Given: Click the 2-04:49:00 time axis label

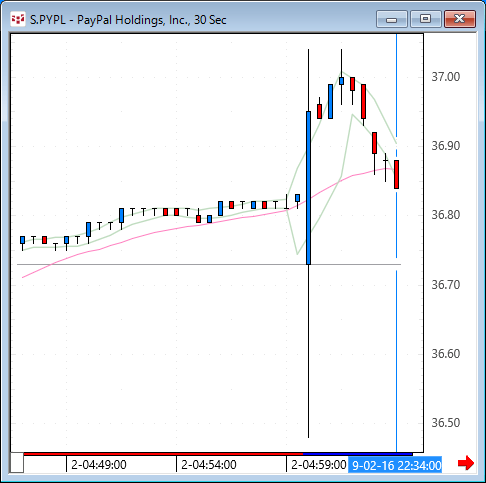Looking at the screenshot, I should (x=99, y=465).
